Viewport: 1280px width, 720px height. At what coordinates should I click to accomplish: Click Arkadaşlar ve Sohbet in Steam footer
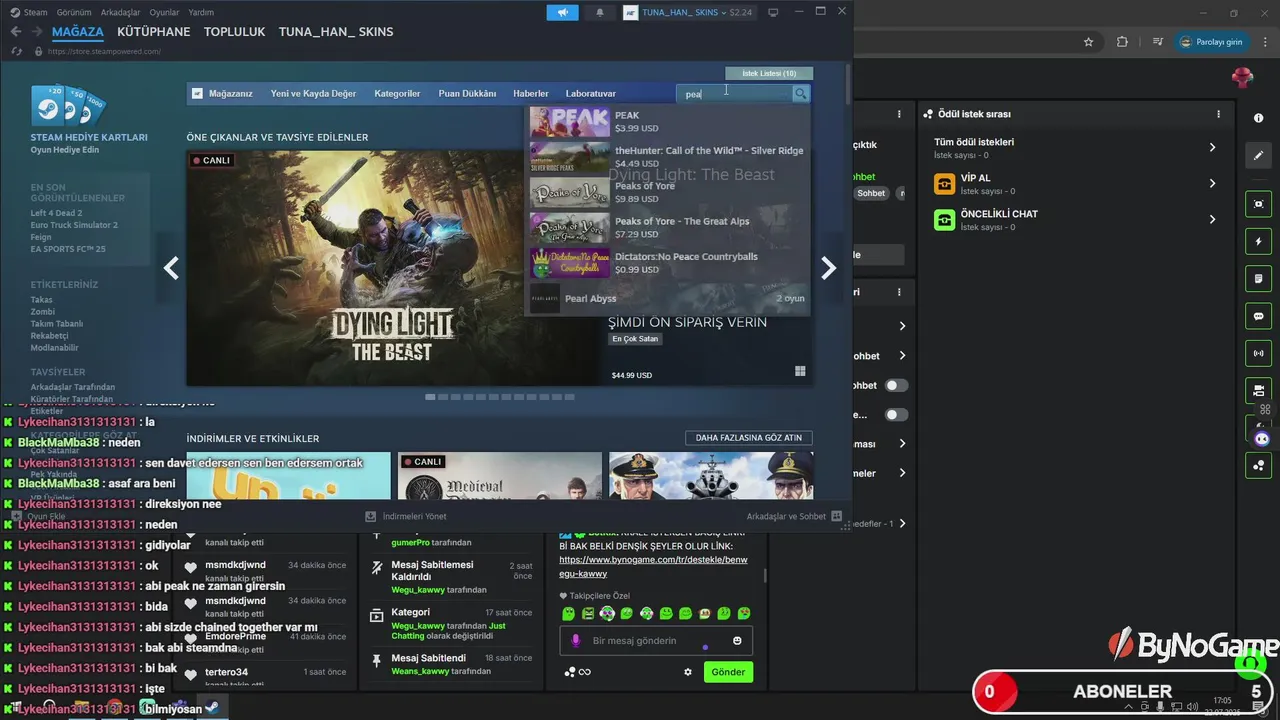click(794, 516)
